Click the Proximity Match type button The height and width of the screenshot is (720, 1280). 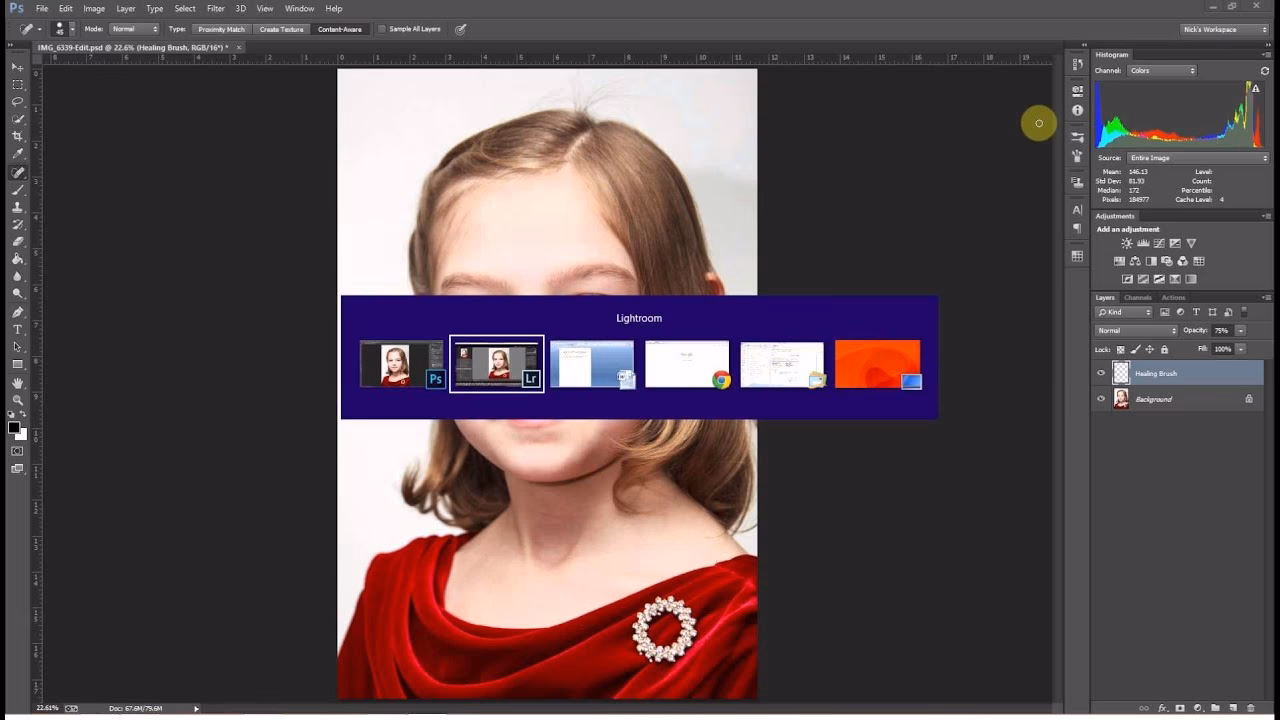220,29
